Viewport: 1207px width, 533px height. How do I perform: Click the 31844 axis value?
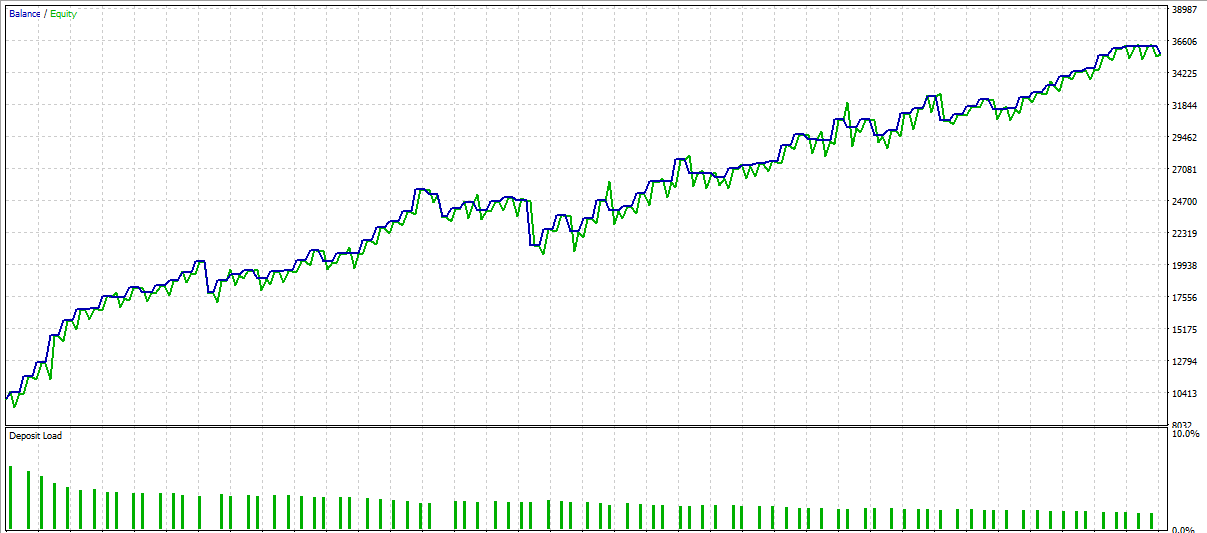1184,106
